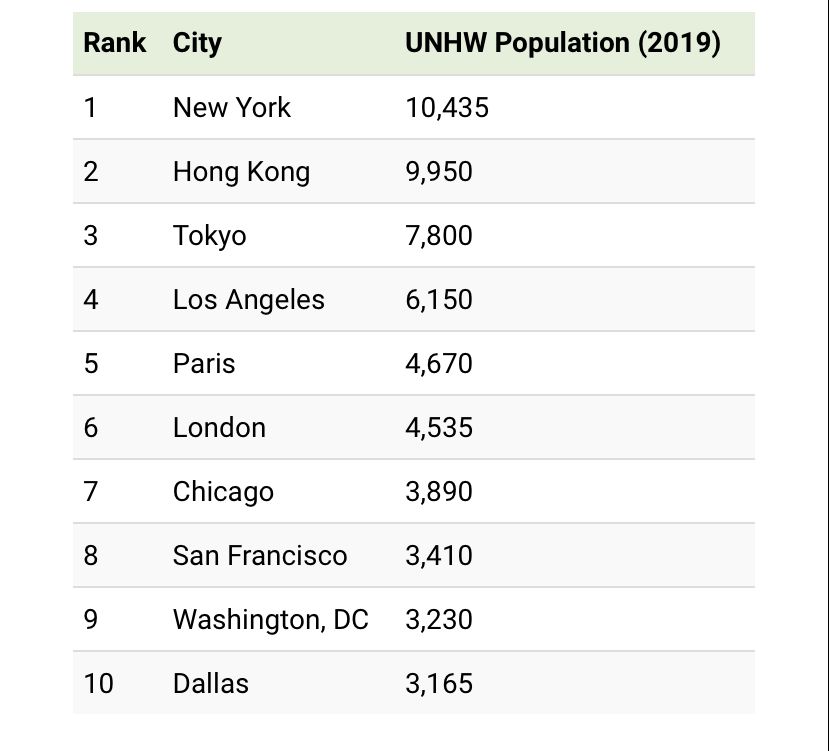Image resolution: width=829 pixels, height=751 pixels.
Task: Click the 4,670 population value
Action: [439, 363]
